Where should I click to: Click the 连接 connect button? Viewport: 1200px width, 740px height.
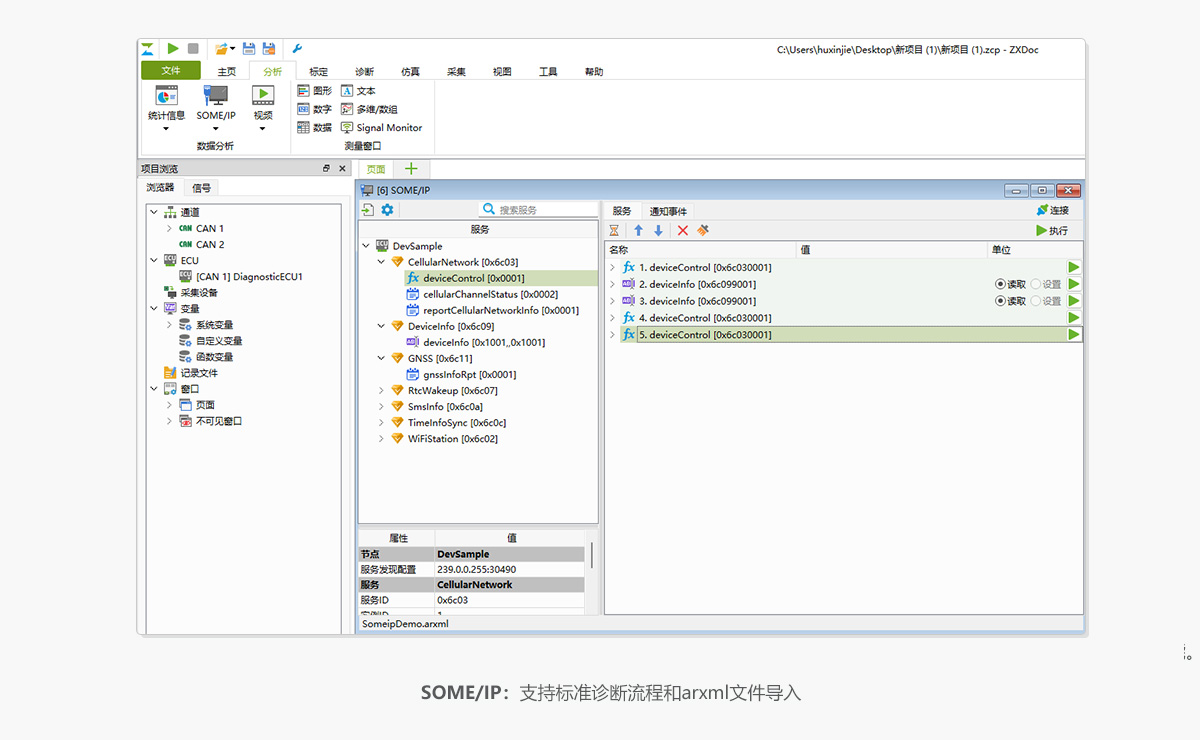click(1052, 210)
